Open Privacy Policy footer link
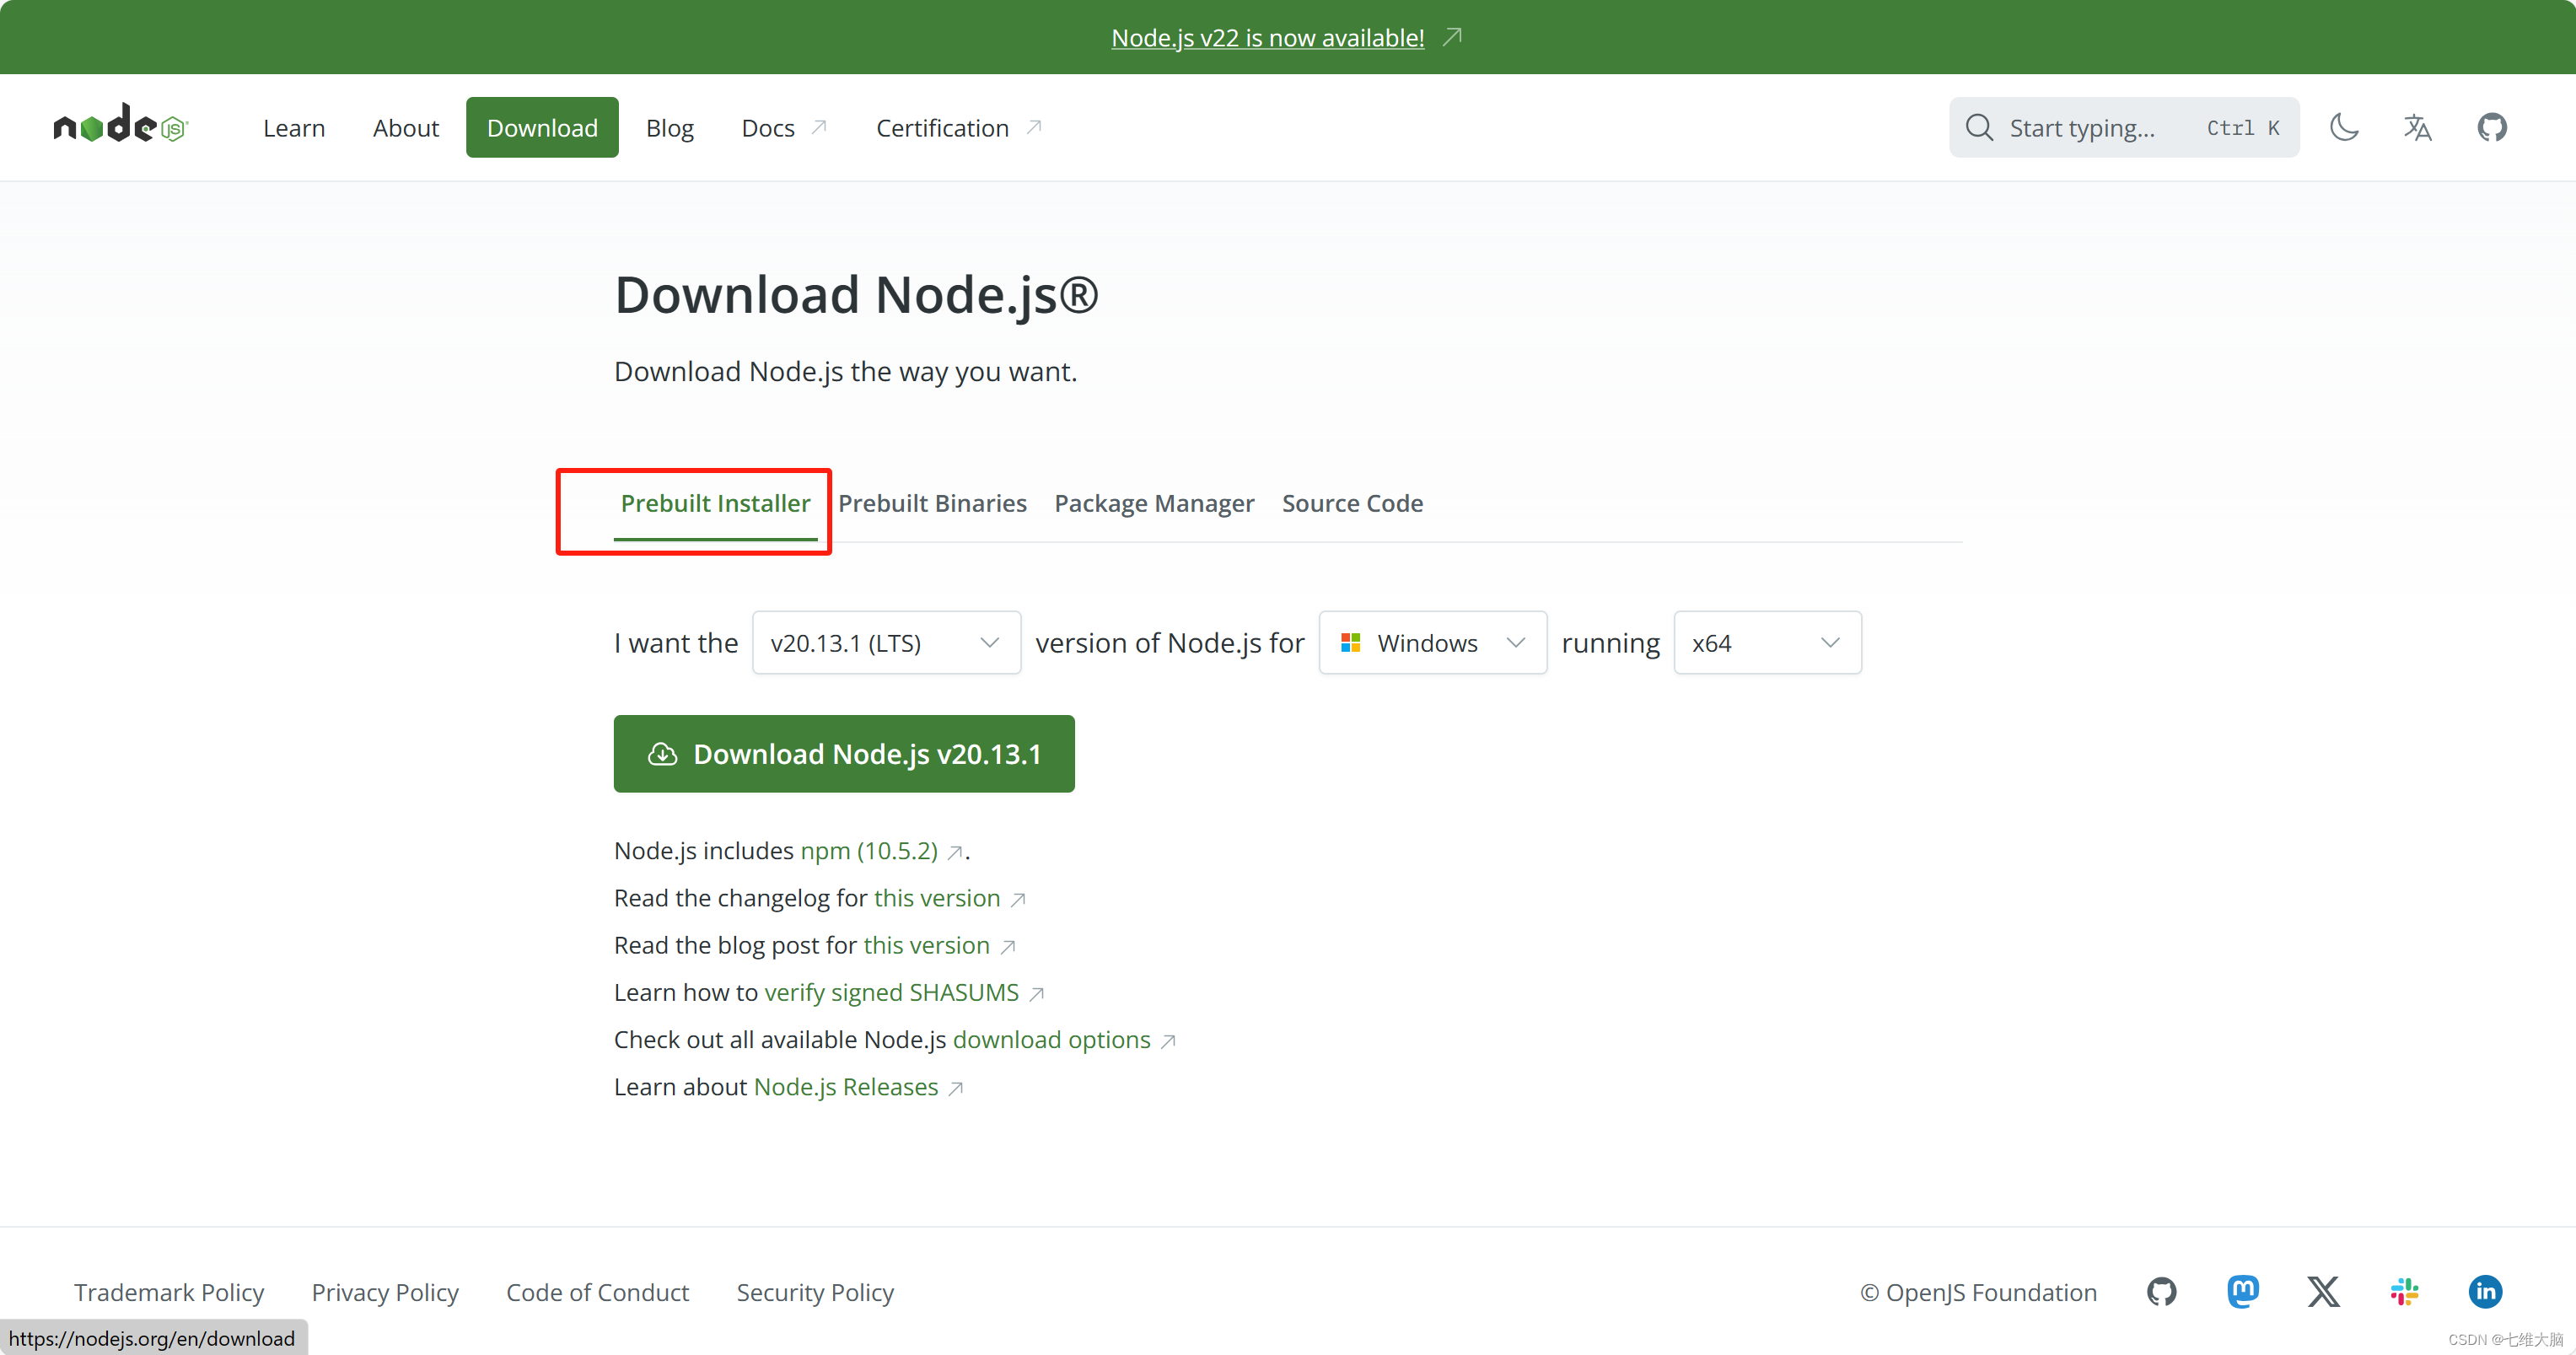This screenshot has width=2576, height=1355. click(x=385, y=1292)
